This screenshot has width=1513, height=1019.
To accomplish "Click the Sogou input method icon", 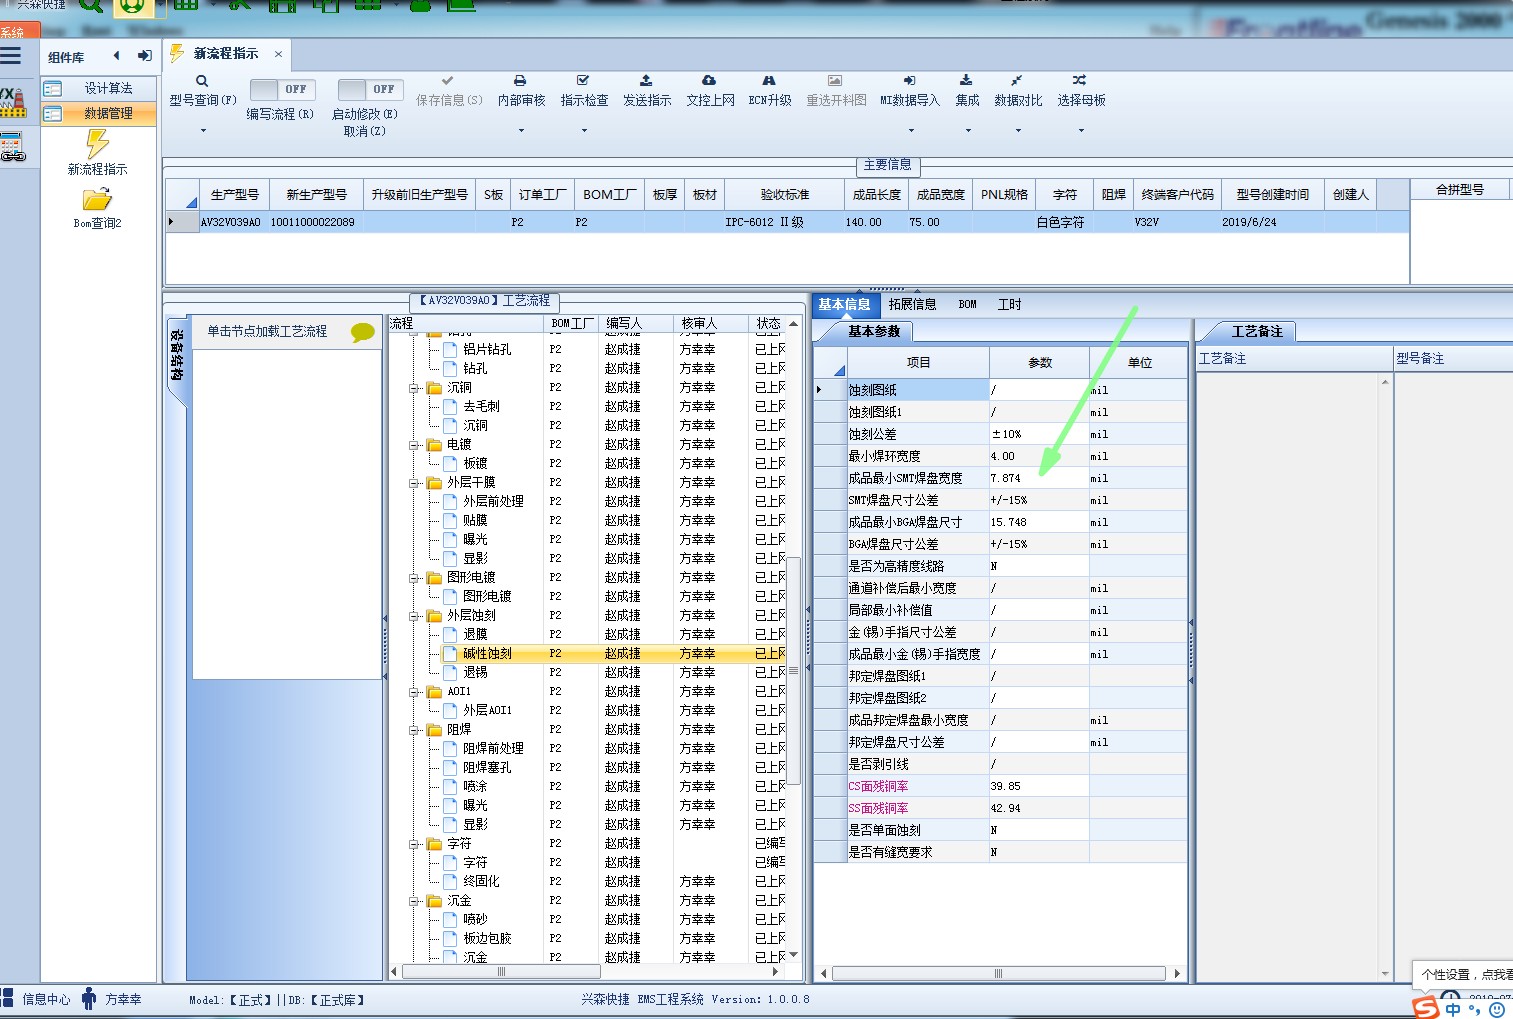I will click(x=1426, y=1007).
